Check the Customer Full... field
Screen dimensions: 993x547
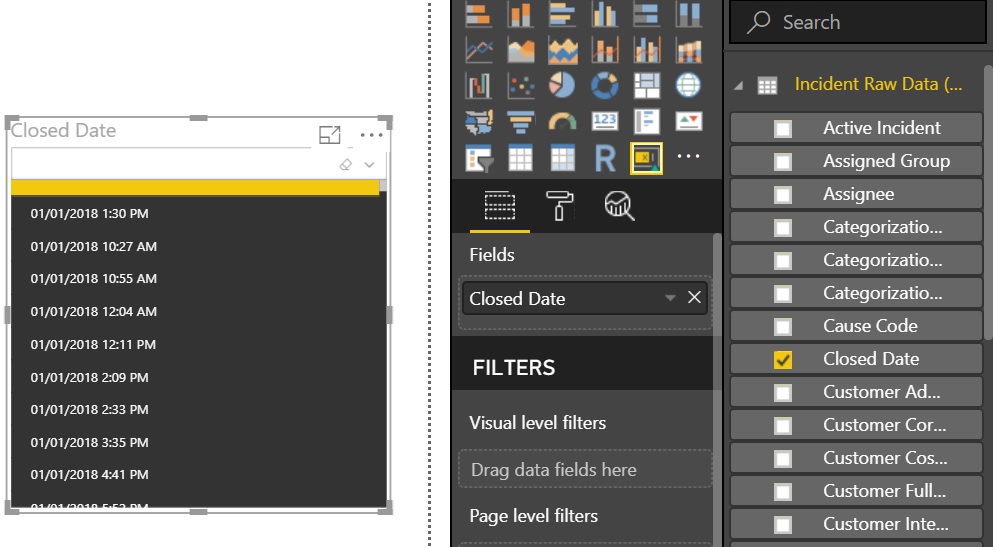point(783,491)
